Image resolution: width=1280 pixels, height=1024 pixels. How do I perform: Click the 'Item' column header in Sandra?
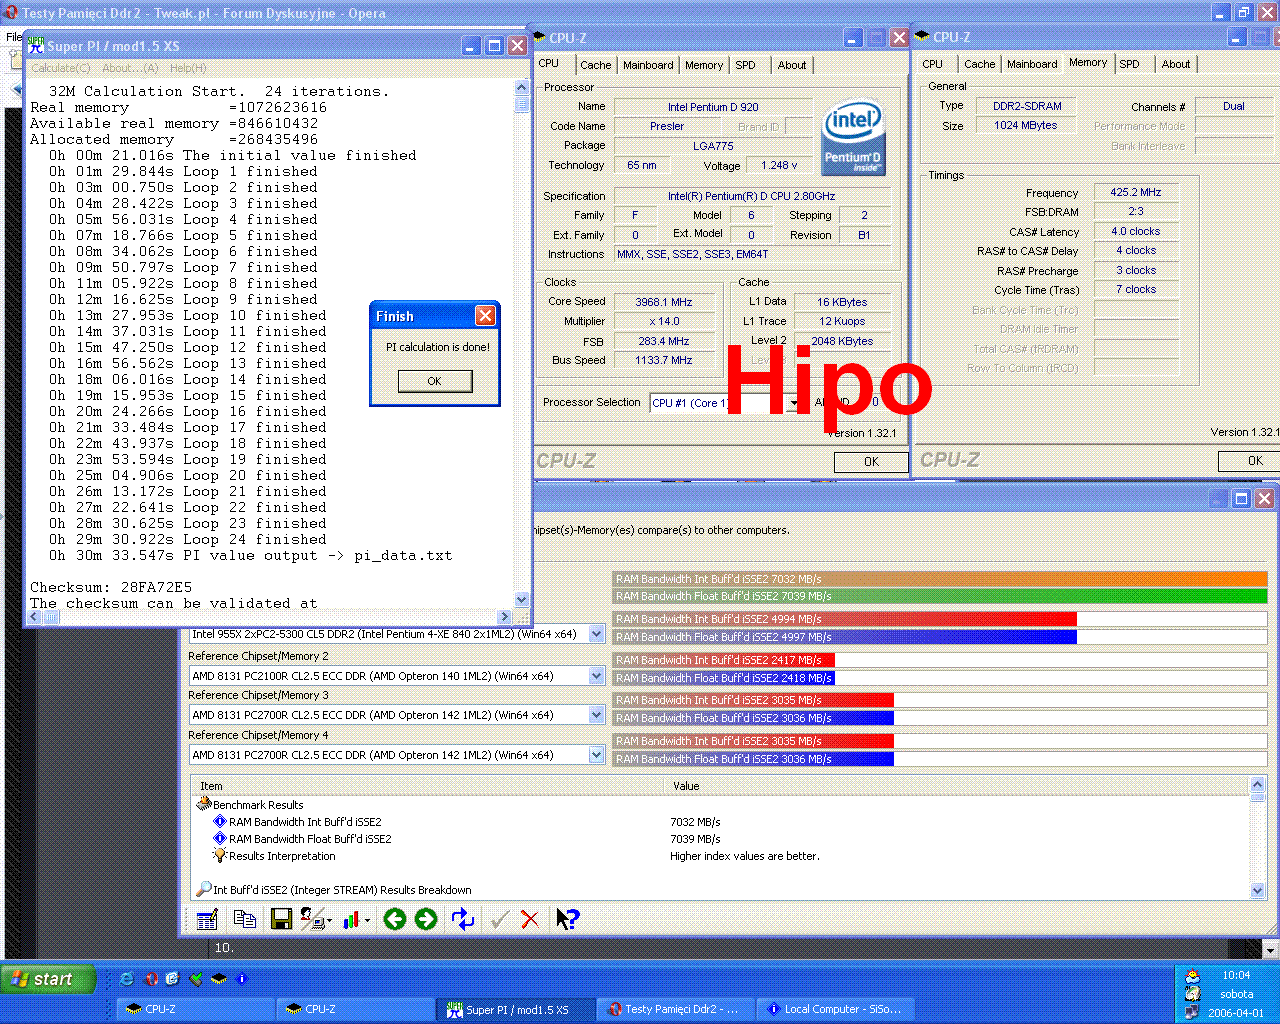pyautogui.click(x=429, y=786)
